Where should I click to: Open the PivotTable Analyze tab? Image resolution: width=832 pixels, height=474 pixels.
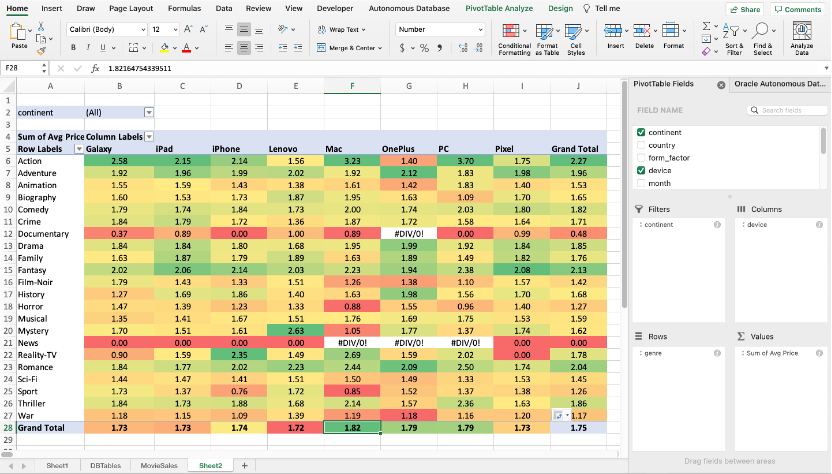coord(499,8)
